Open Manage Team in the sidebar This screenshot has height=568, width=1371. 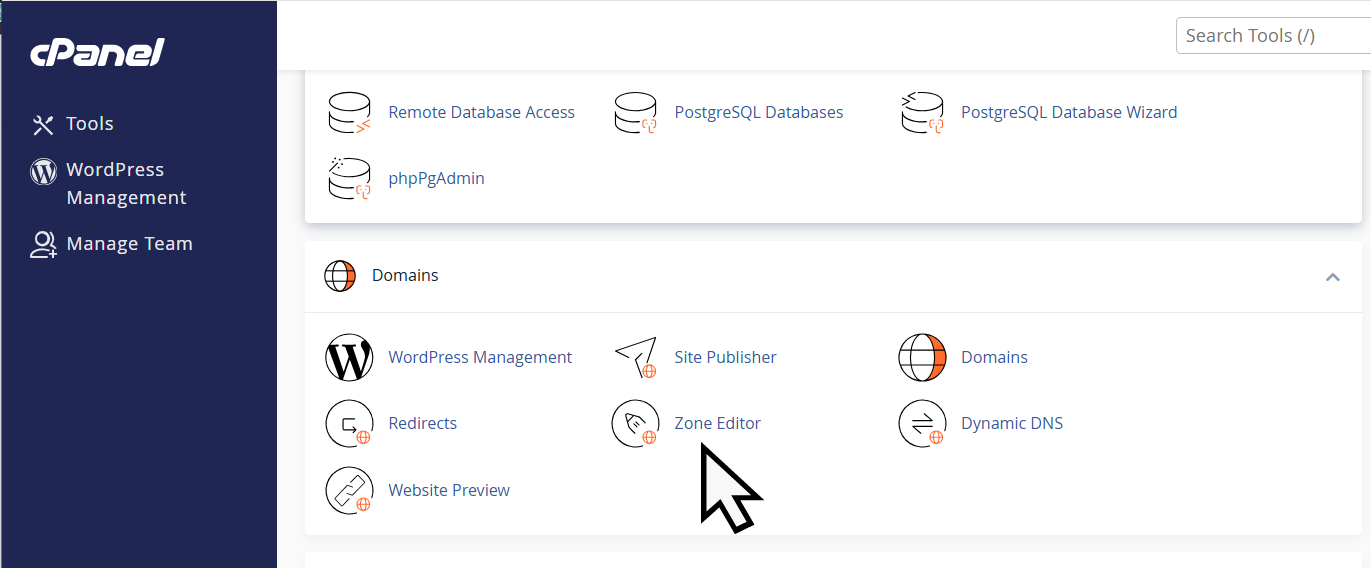pyautogui.click(x=129, y=244)
